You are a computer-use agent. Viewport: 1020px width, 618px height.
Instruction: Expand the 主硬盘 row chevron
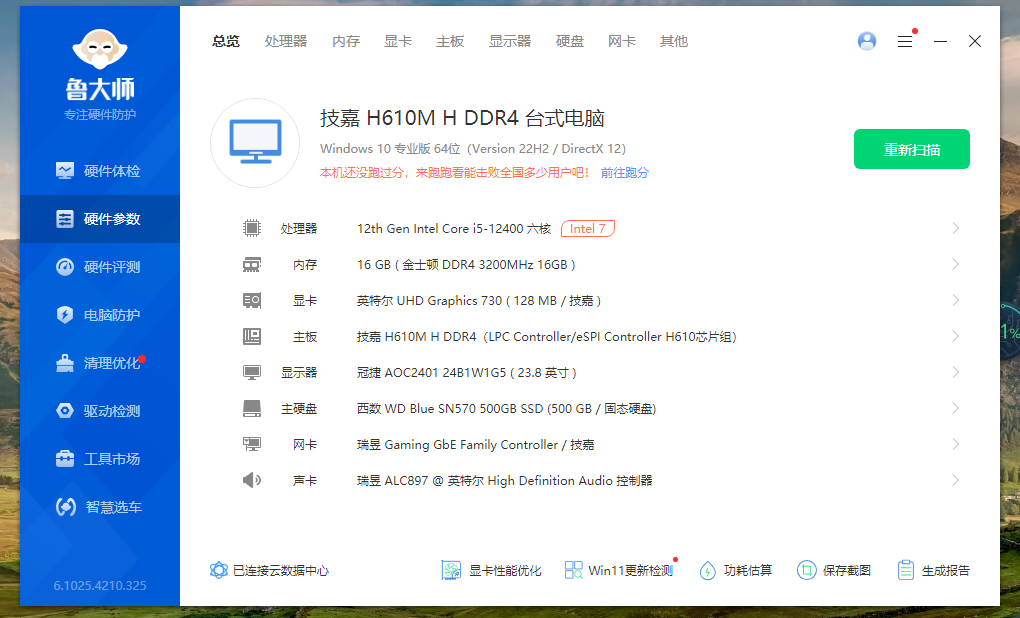pos(956,408)
